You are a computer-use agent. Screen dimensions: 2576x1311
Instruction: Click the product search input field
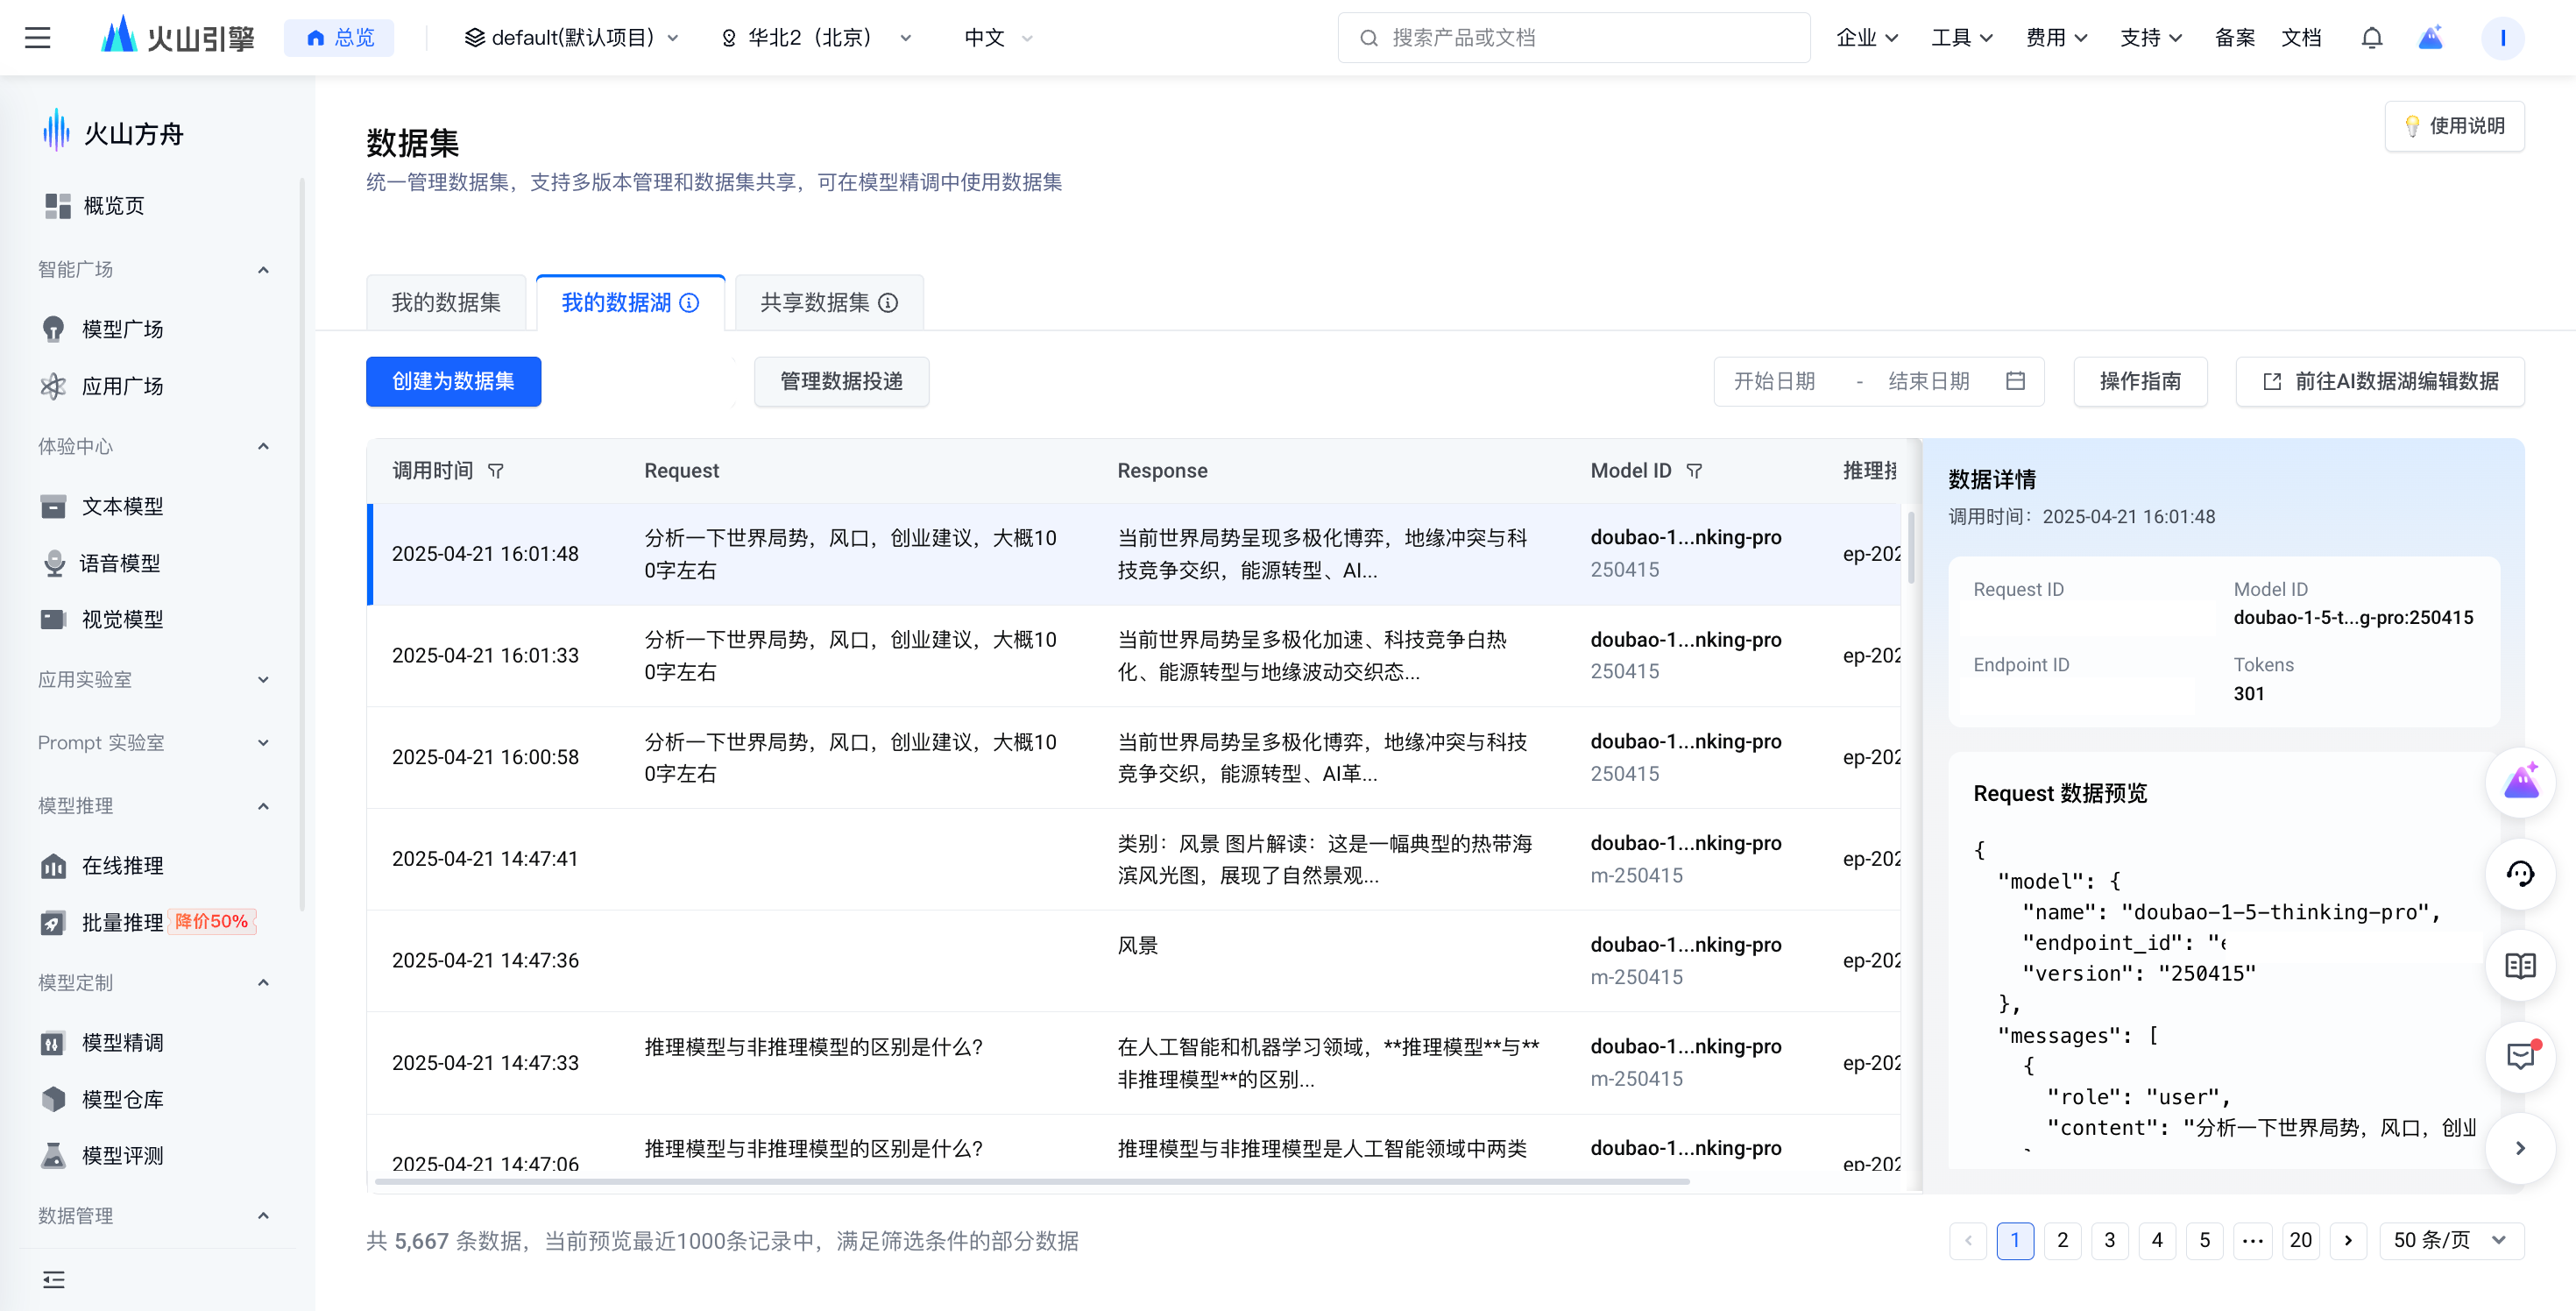tap(1574, 38)
